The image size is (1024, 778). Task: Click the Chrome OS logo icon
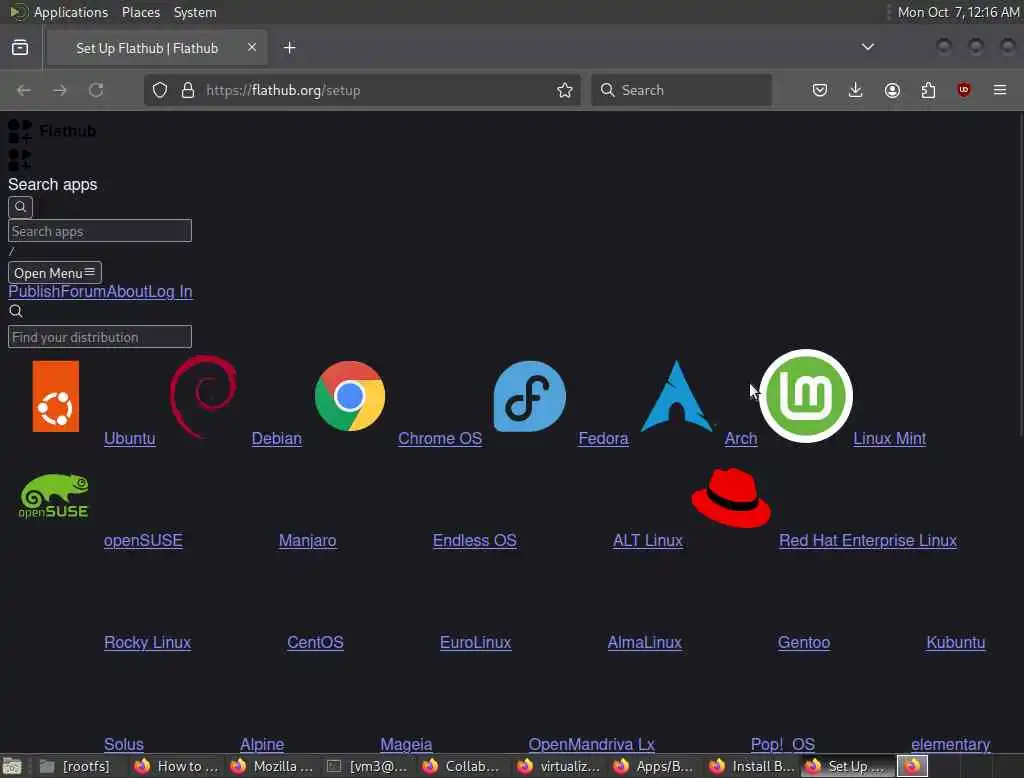click(350, 396)
